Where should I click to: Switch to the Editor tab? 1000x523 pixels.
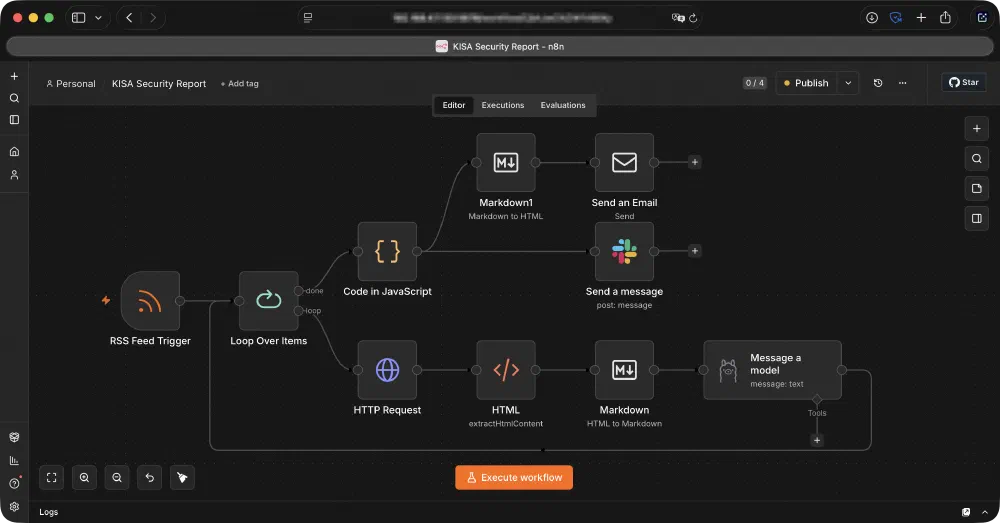coord(453,105)
